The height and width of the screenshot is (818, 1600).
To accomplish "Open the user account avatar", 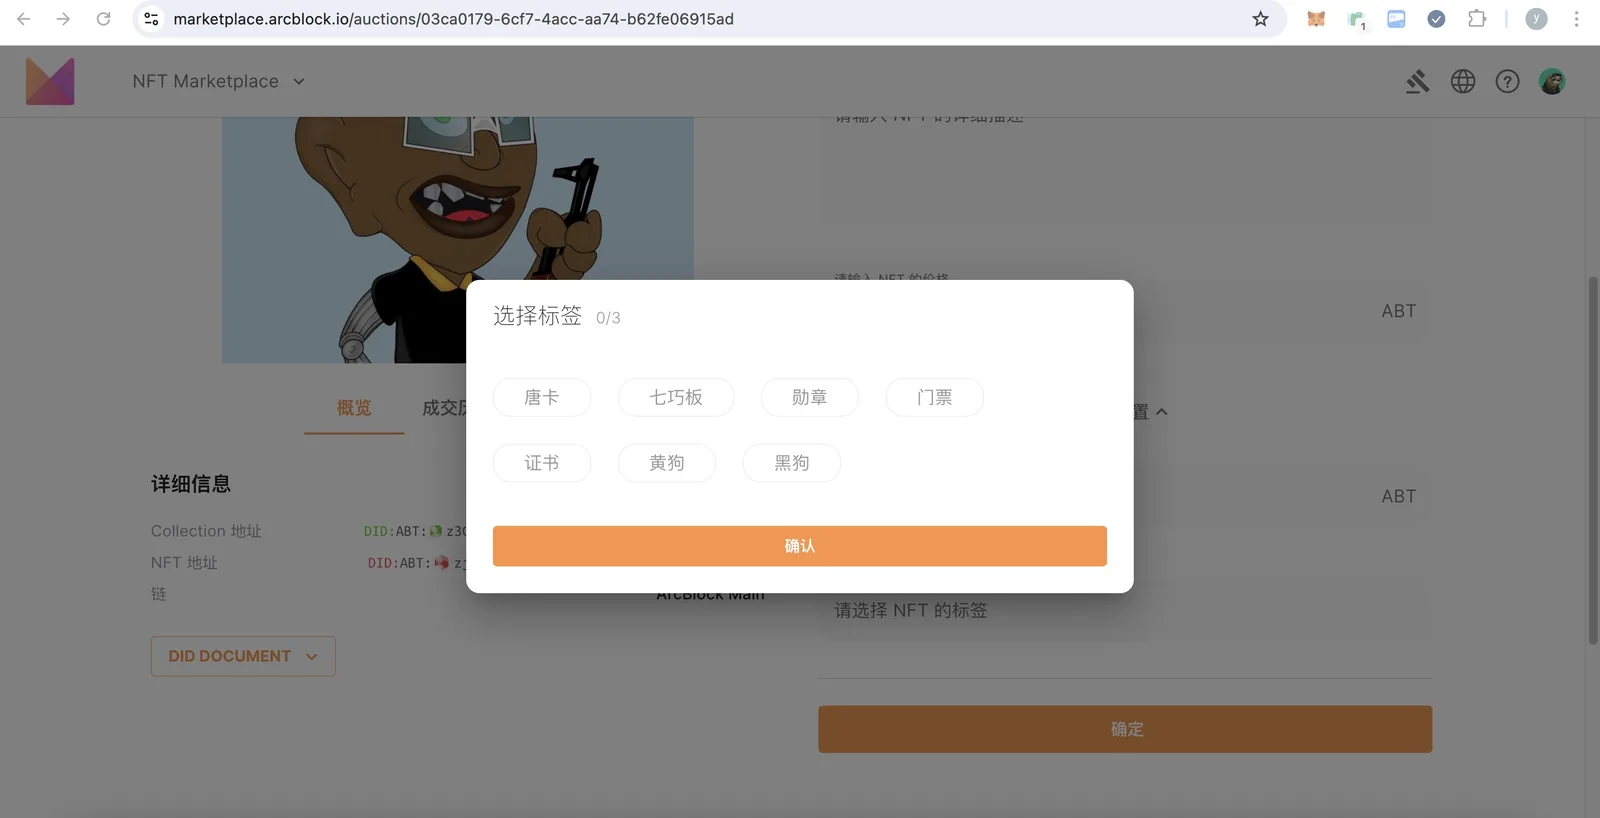I will pos(1552,81).
